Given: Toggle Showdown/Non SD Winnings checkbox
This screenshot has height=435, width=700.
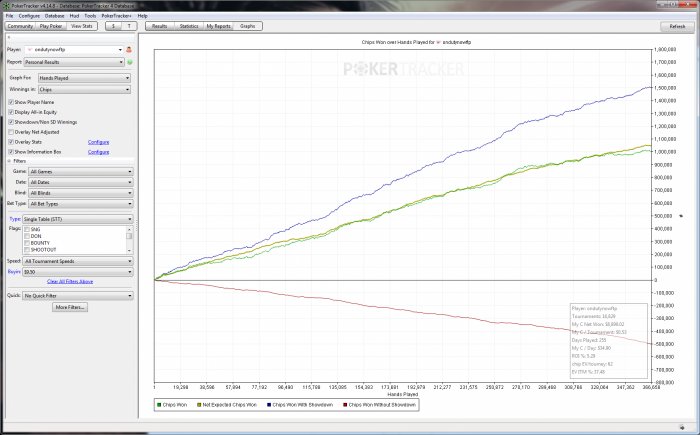Looking at the screenshot, I should point(11,122).
